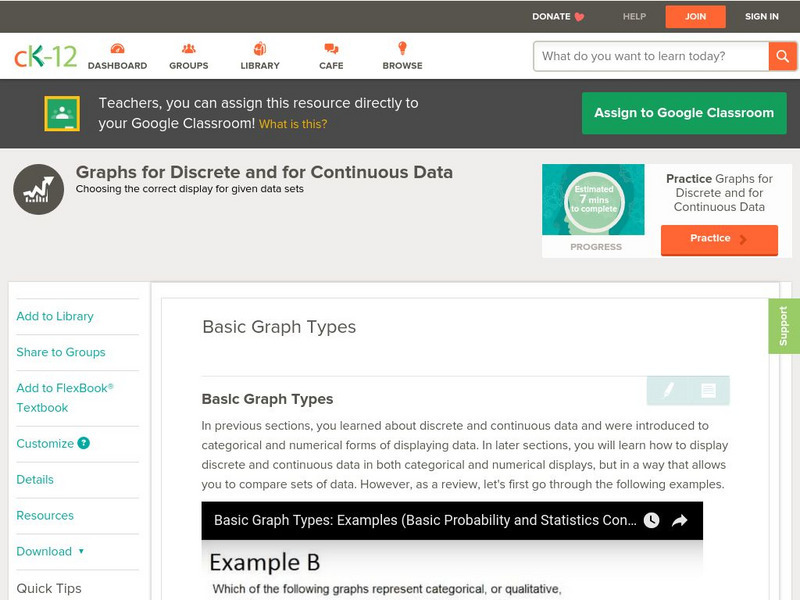800x600 pixels.
Task: Click the orange Practice button
Action: [x=718, y=239]
